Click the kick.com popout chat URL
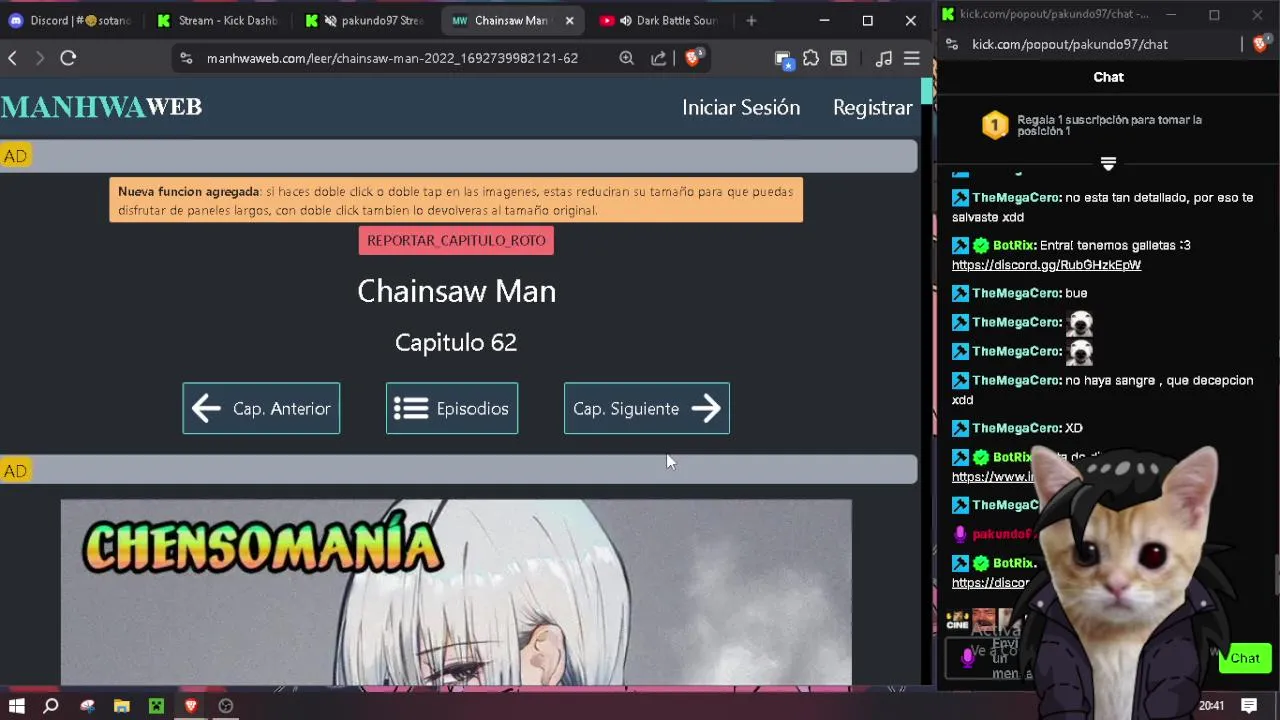Viewport: 1280px width, 720px height. (1070, 44)
